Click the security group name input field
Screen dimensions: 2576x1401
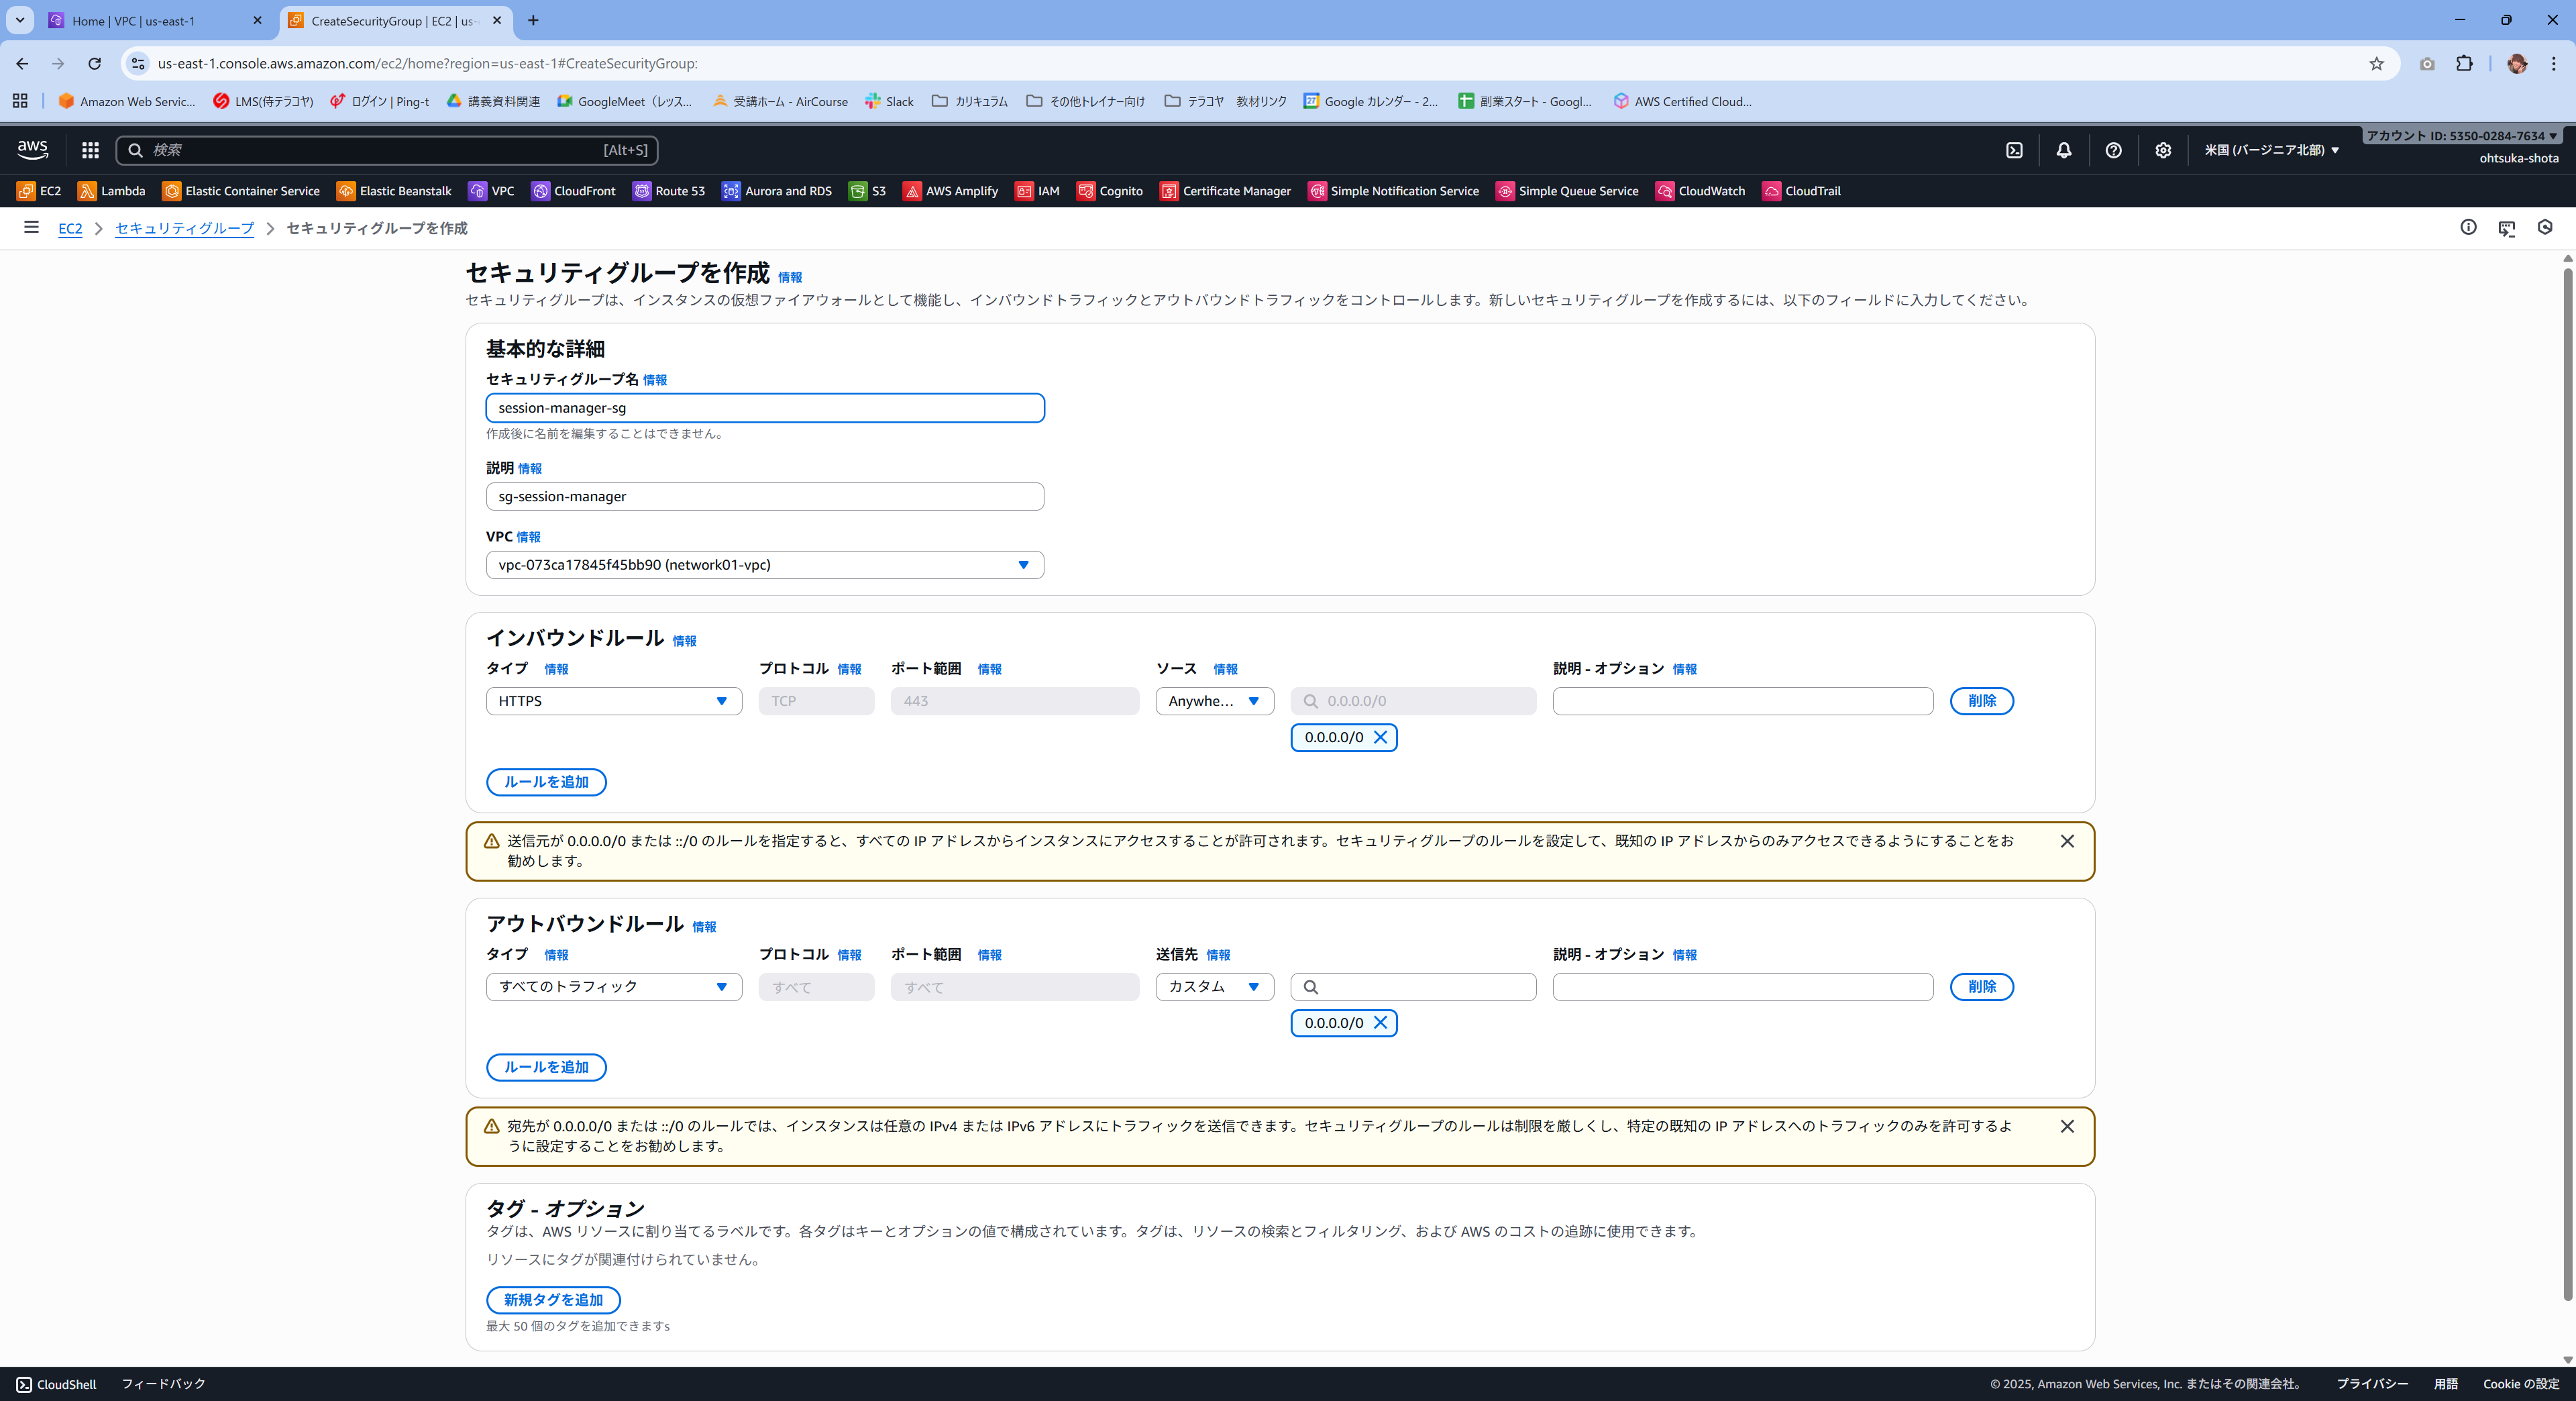click(x=764, y=408)
